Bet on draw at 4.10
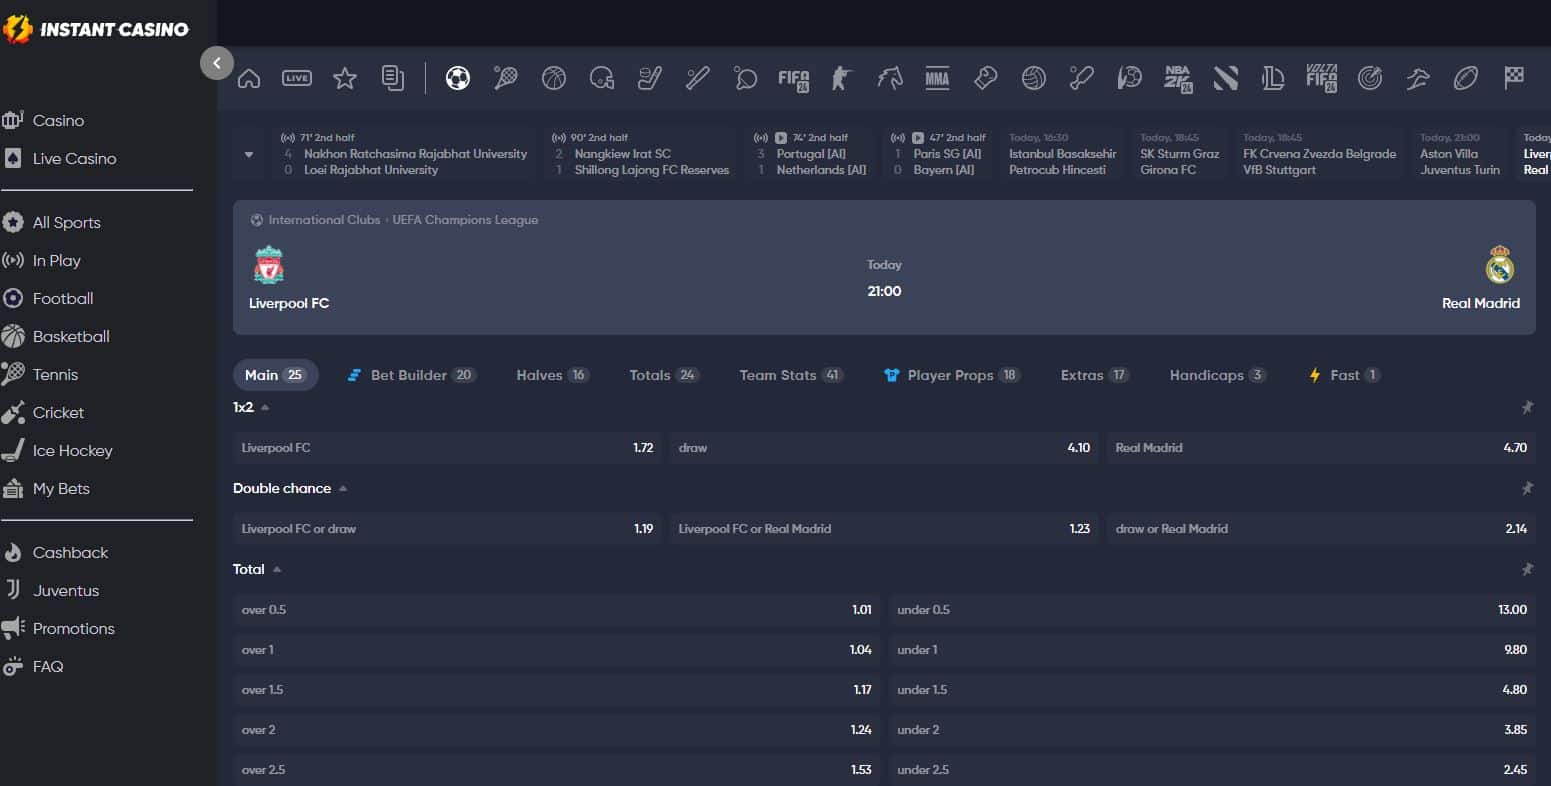Viewport: 1551px width, 786px height. tap(884, 447)
